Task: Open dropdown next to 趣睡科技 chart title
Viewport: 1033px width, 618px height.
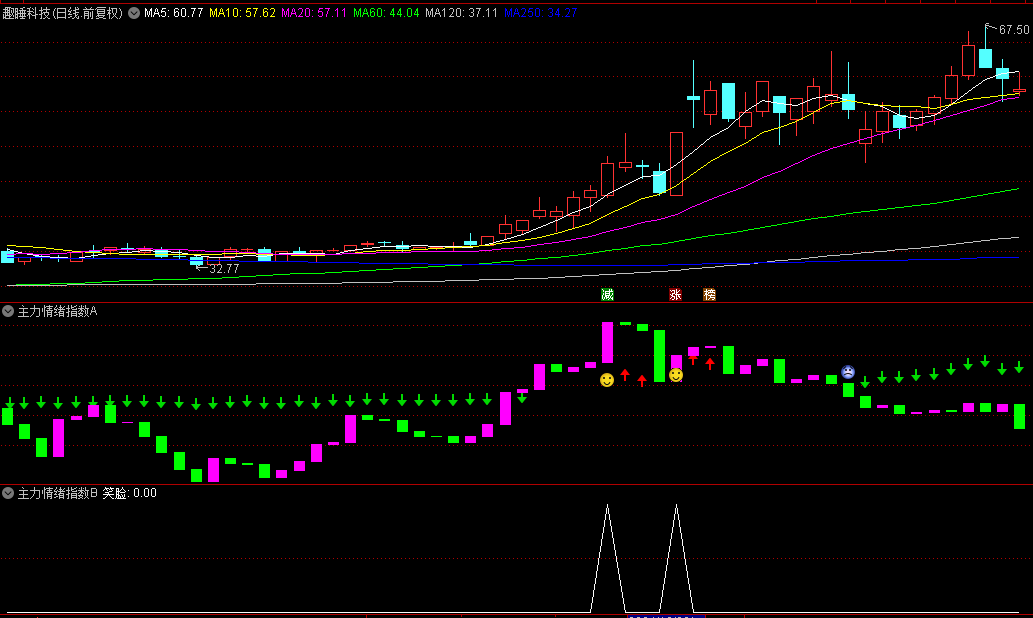Action: coord(134,13)
